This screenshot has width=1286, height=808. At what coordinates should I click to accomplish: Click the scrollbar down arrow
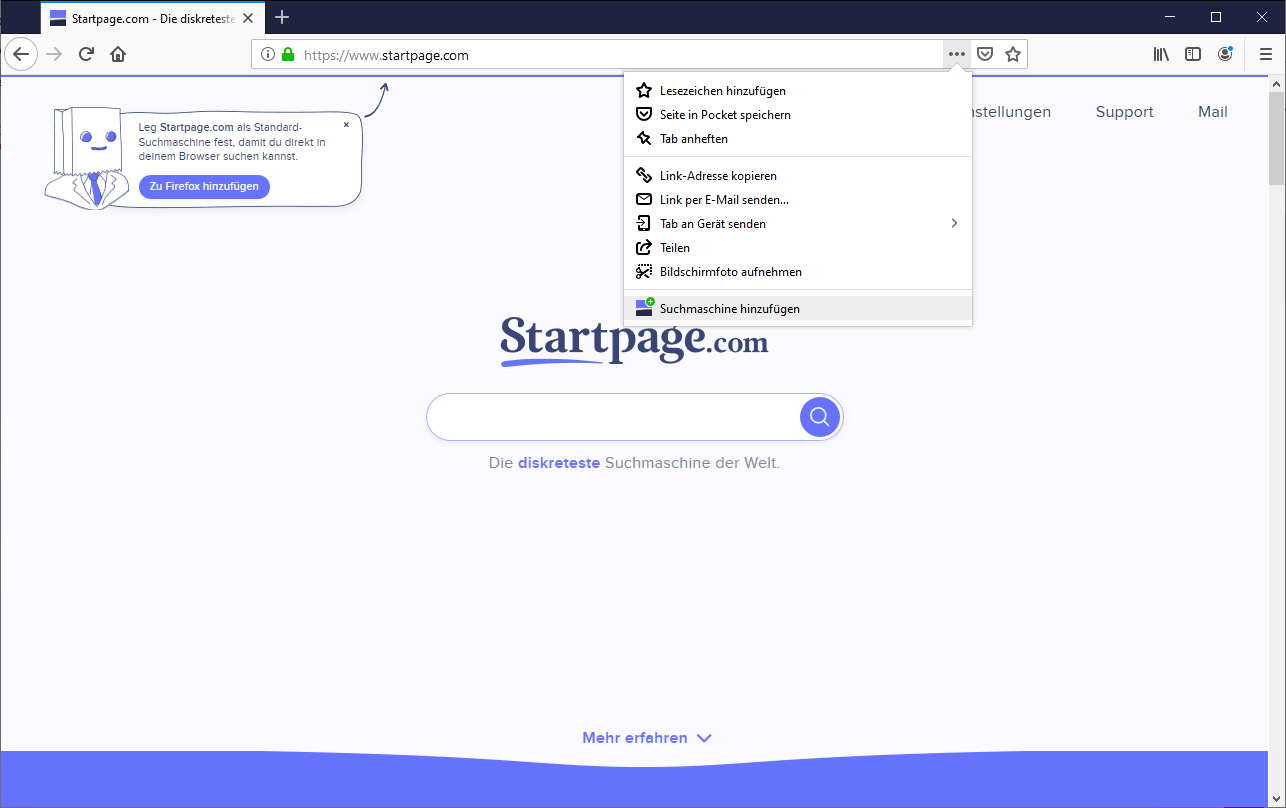tap(1276, 797)
